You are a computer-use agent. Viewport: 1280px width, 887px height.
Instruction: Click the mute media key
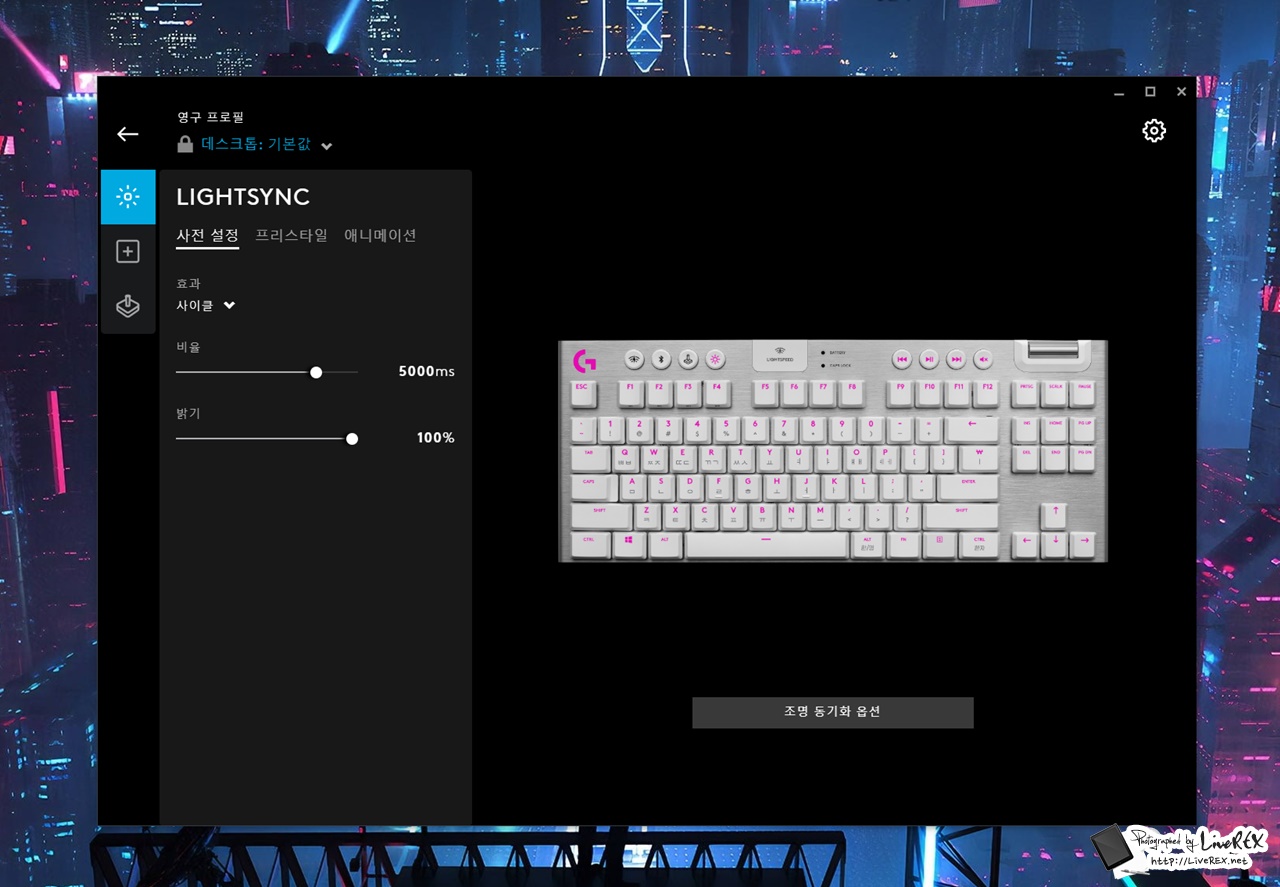[x=983, y=359]
